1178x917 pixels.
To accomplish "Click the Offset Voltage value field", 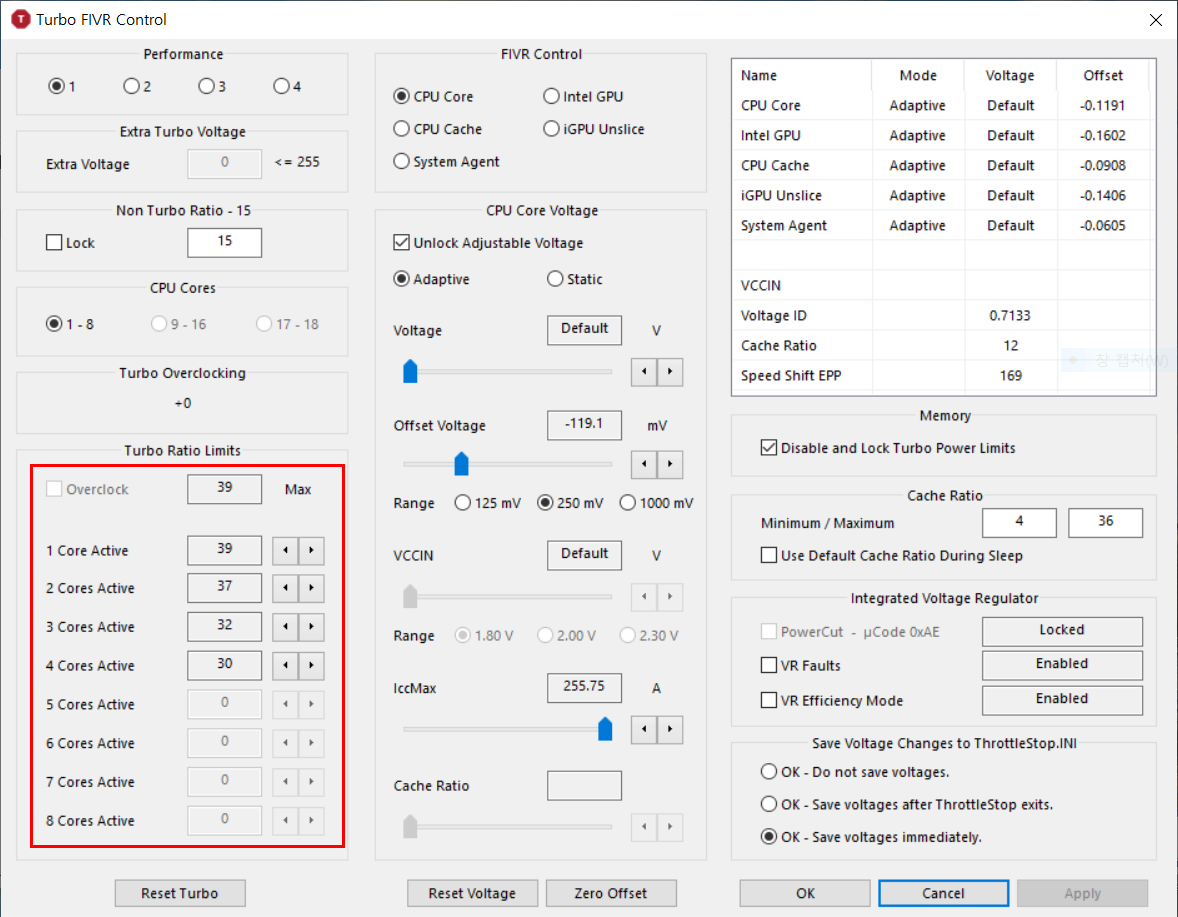I will click(584, 424).
